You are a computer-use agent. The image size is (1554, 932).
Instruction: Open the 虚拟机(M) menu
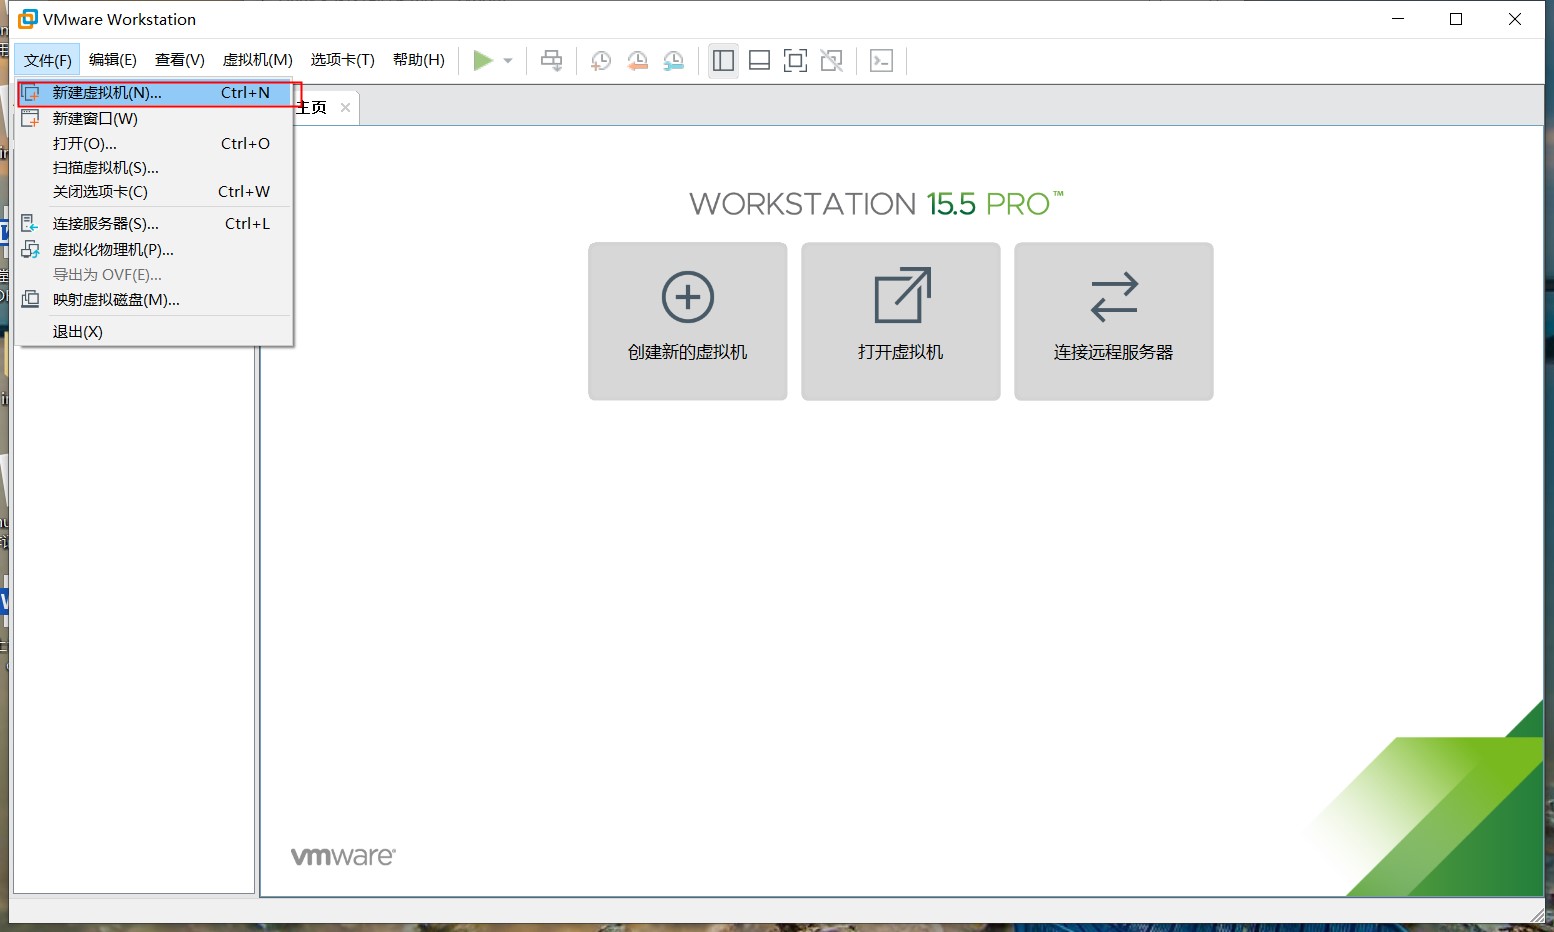[257, 60]
